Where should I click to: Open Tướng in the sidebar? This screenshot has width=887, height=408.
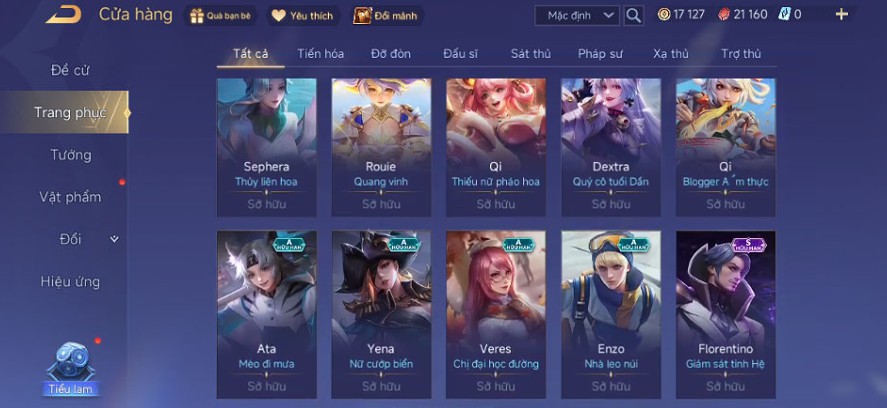(x=71, y=155)
